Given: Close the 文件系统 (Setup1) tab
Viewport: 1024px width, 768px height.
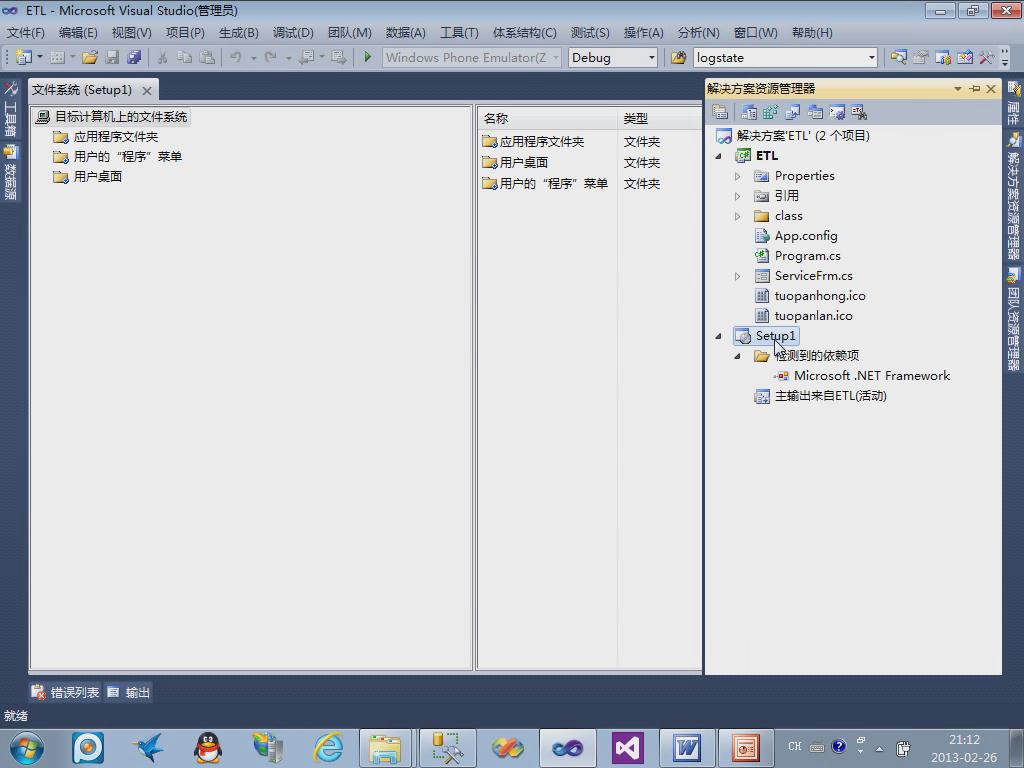Looking at the screenshot, I should (147, 91).
